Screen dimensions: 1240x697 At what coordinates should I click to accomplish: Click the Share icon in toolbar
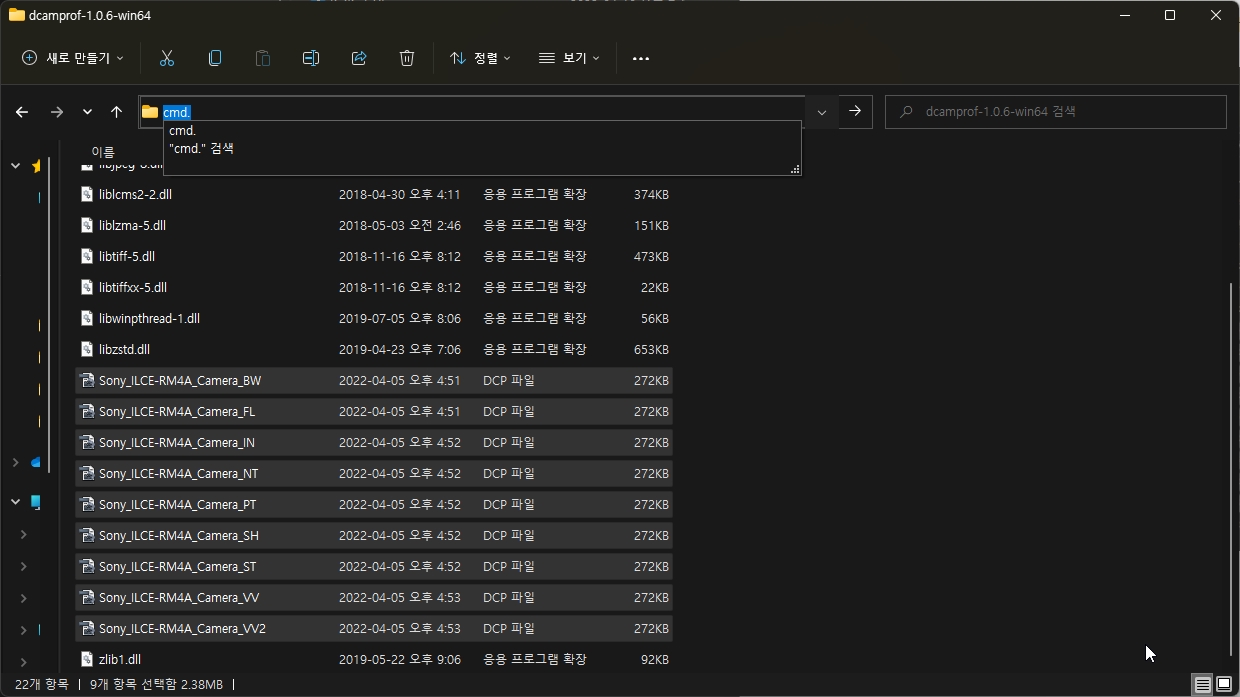[359, 58]
